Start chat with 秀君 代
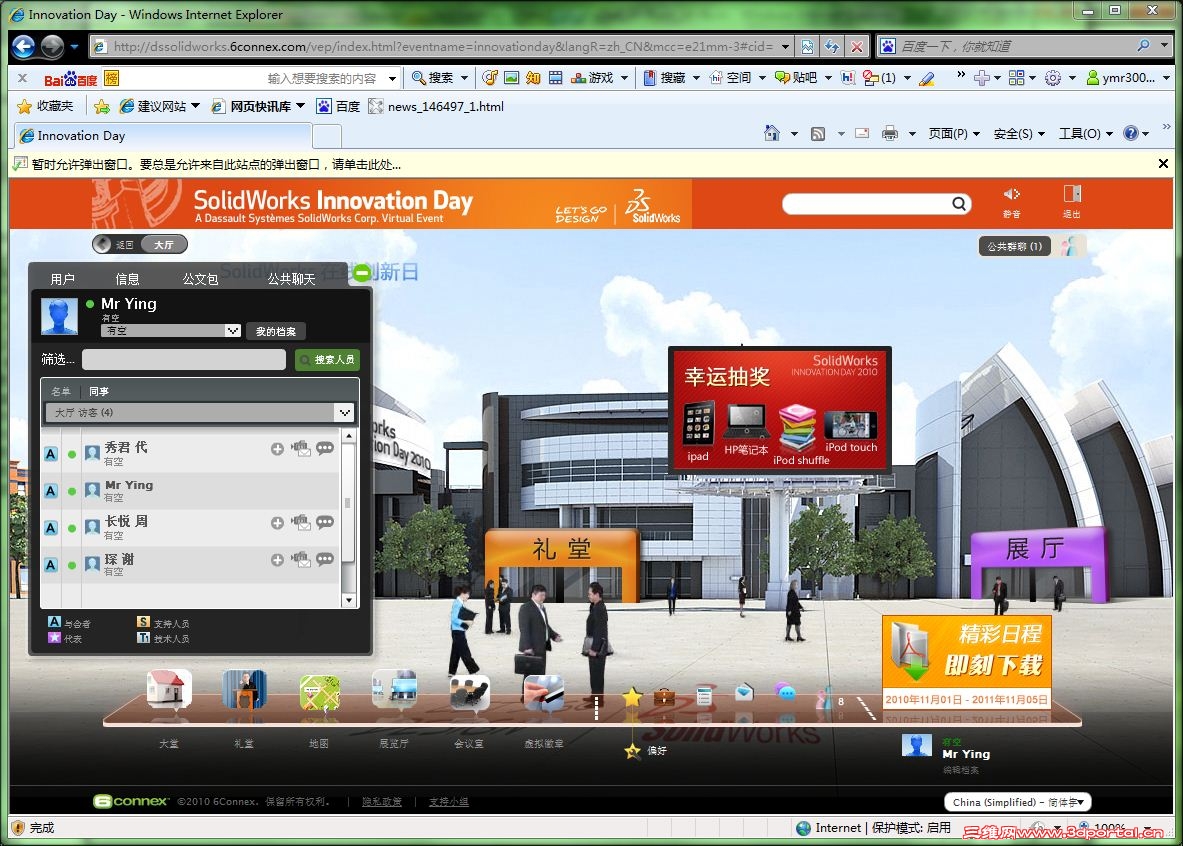 click(325, 448)
